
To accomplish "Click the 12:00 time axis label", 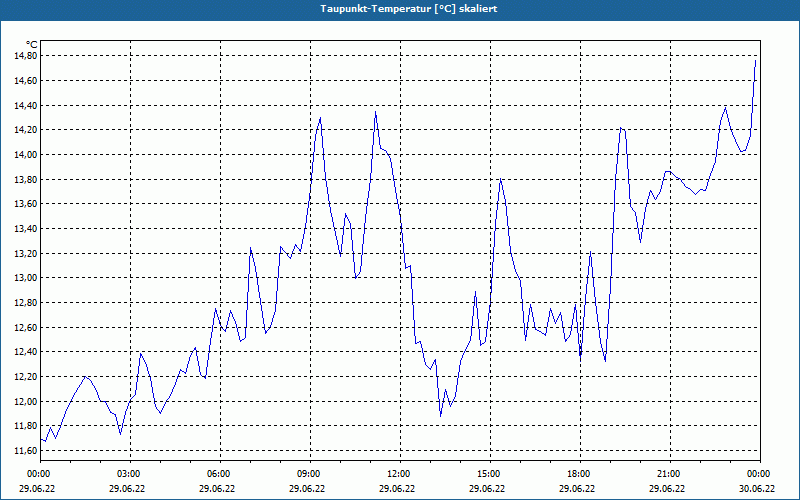I will point(401,474).
